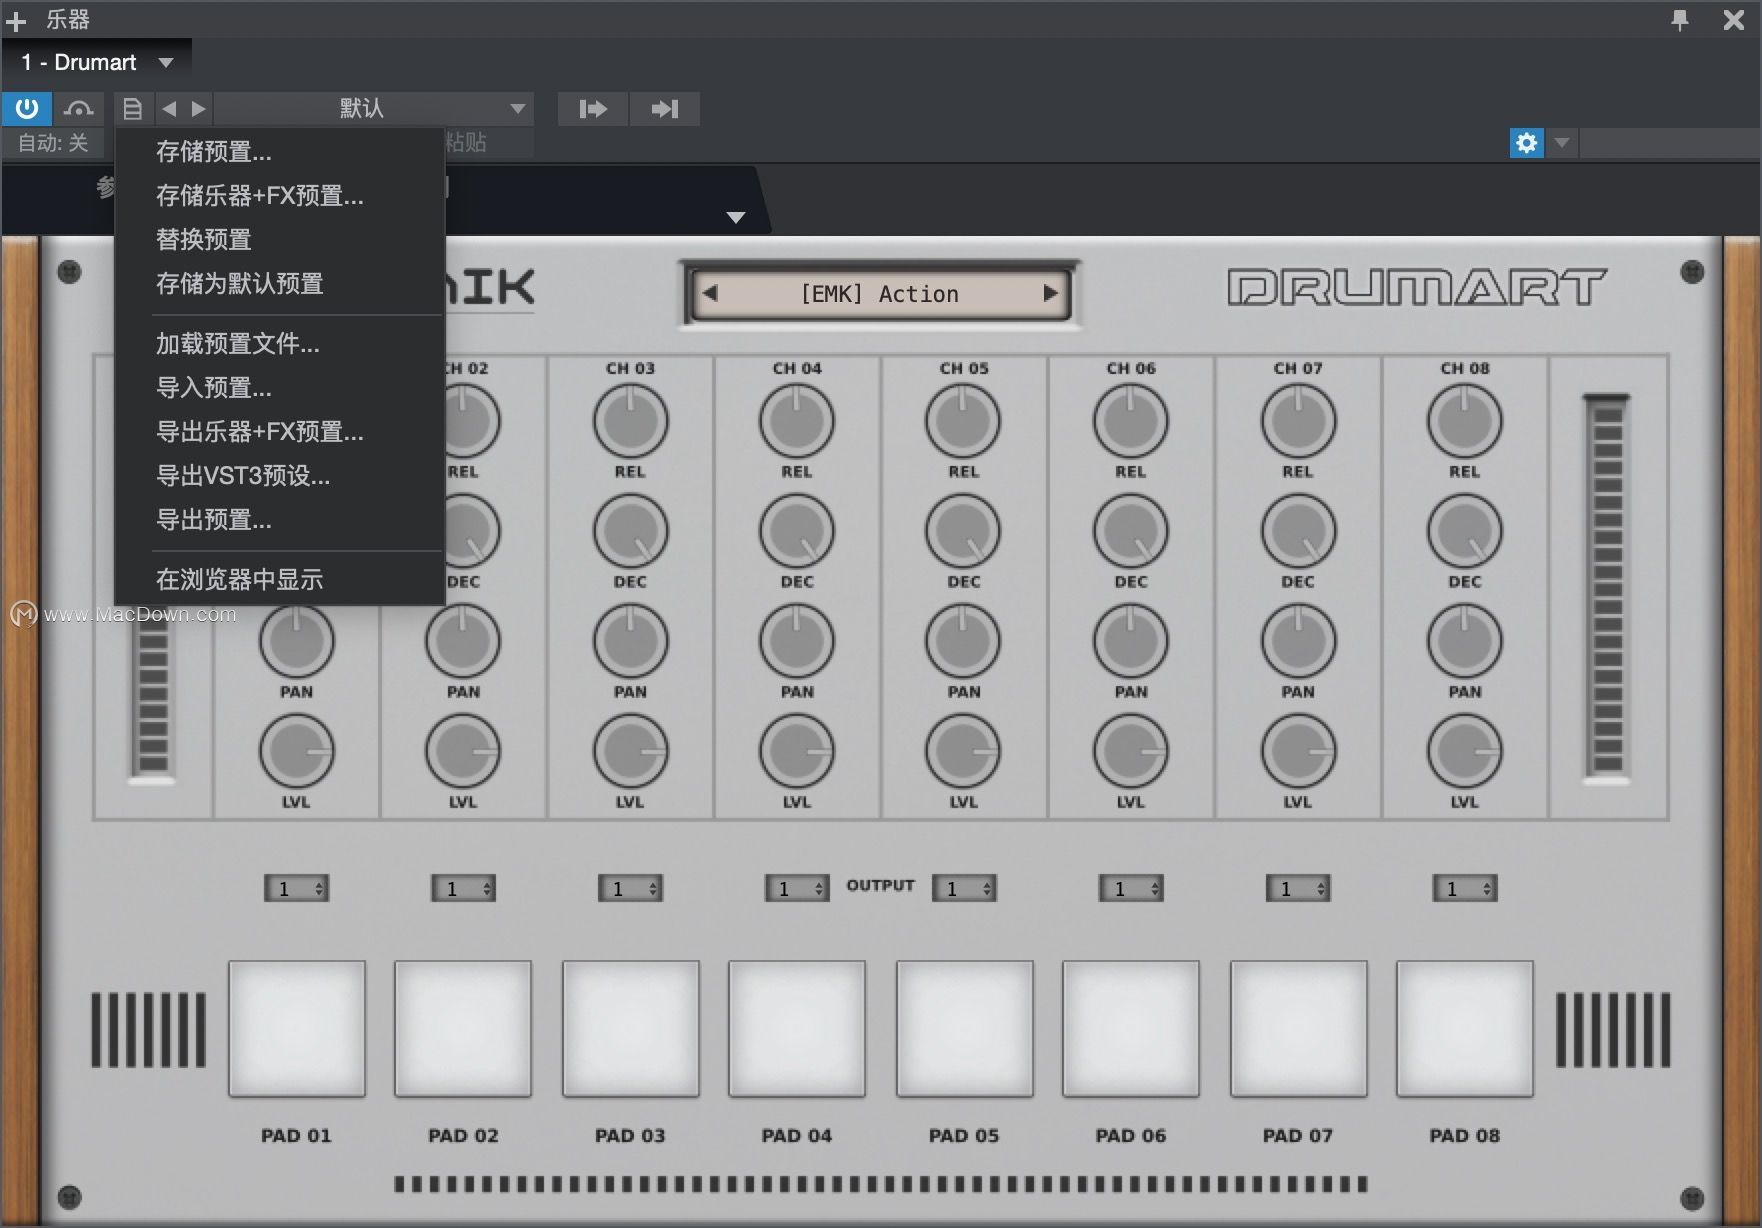Click the CH 08 REL knob
This screenshot has width=1762, height=1228.
tap(1465, 421)
